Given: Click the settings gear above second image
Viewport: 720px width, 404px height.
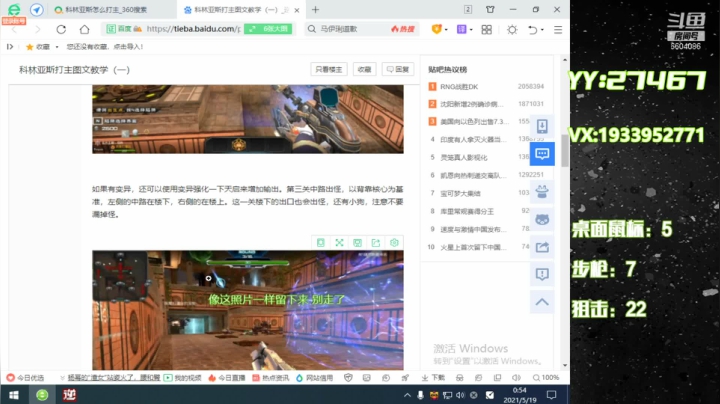Looking at the screenshot, I should pos(394,243).
